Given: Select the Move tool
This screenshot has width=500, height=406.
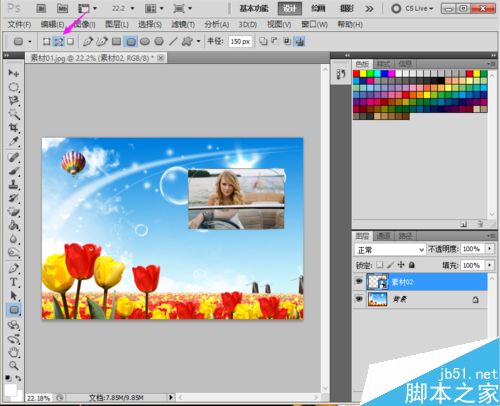Looking at the screenshot, I should point(14,73).
